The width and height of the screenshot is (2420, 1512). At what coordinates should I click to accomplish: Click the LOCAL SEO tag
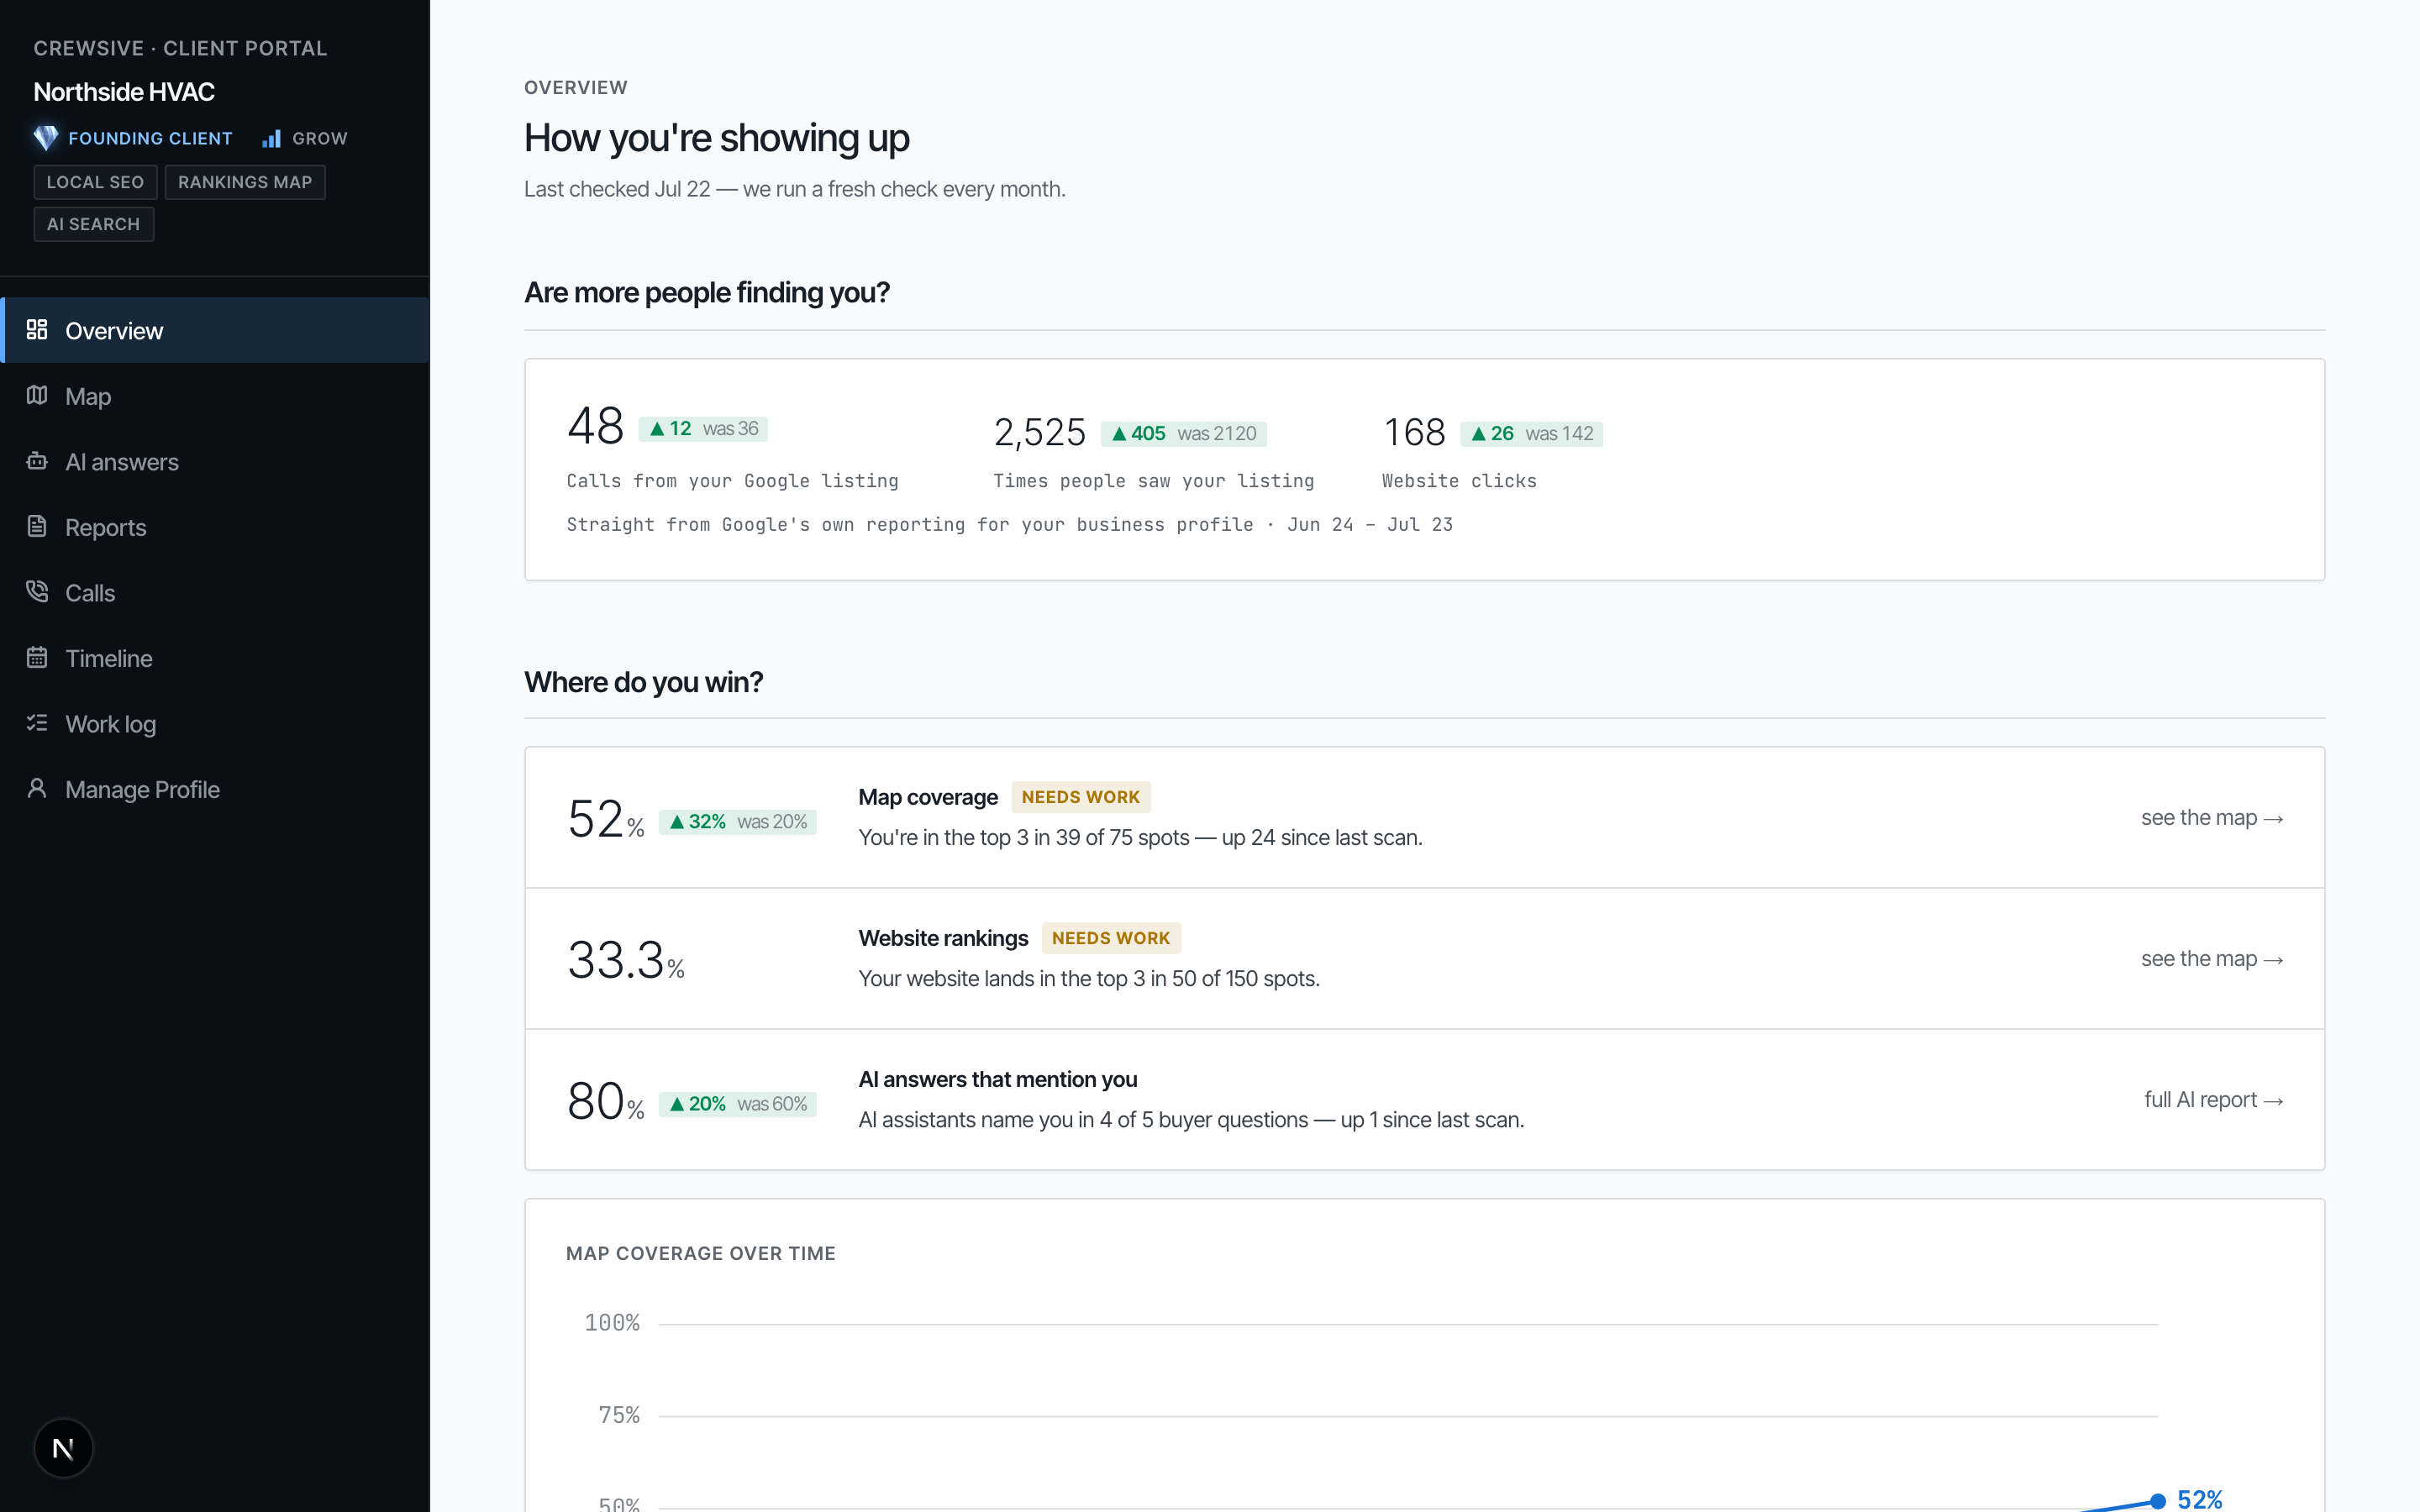pos(95,182)
